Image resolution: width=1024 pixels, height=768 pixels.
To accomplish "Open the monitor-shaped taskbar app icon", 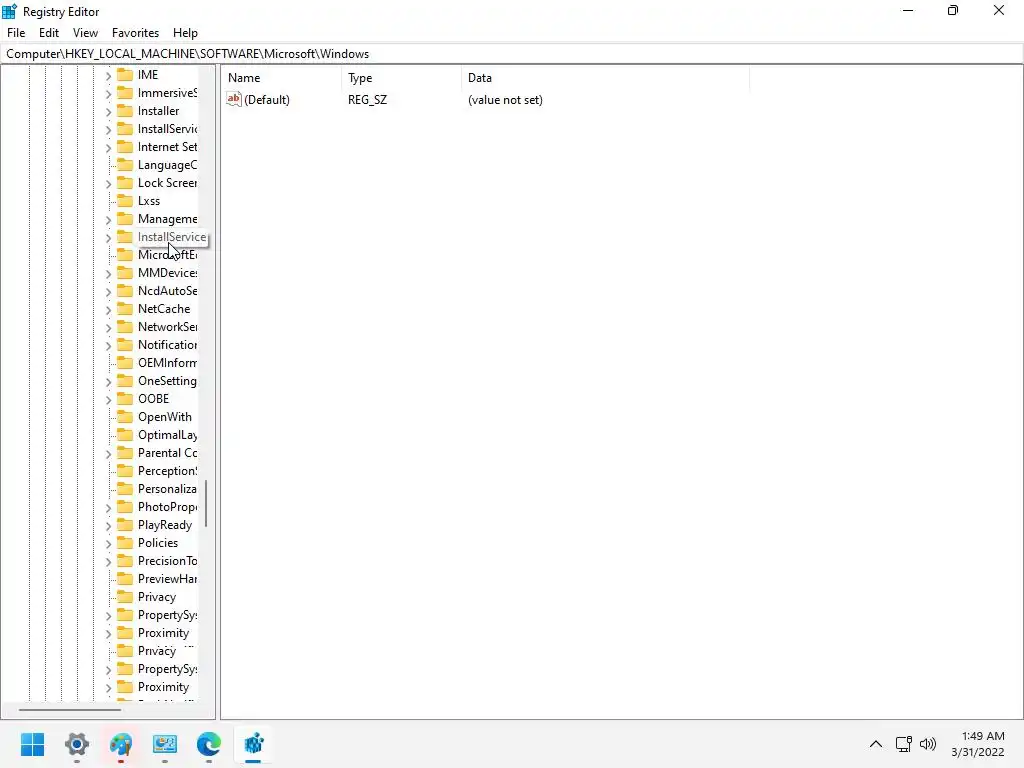I will click(x=165, y=744).
